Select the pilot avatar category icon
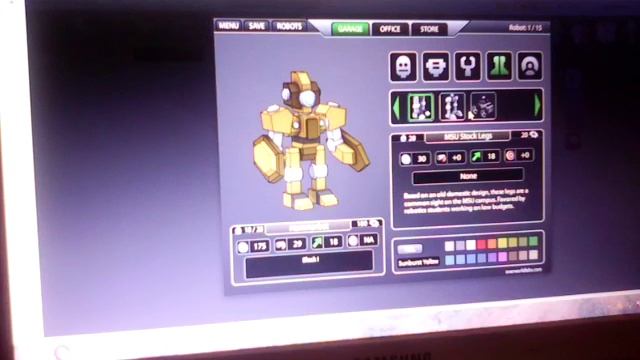 coord(529,66)
